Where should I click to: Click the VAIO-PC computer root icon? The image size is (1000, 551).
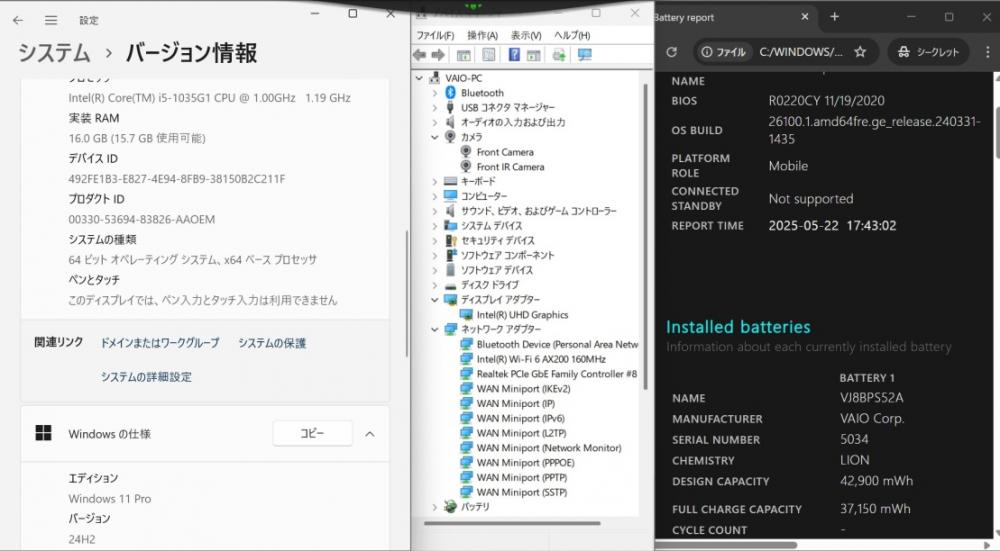click(435, 78)
